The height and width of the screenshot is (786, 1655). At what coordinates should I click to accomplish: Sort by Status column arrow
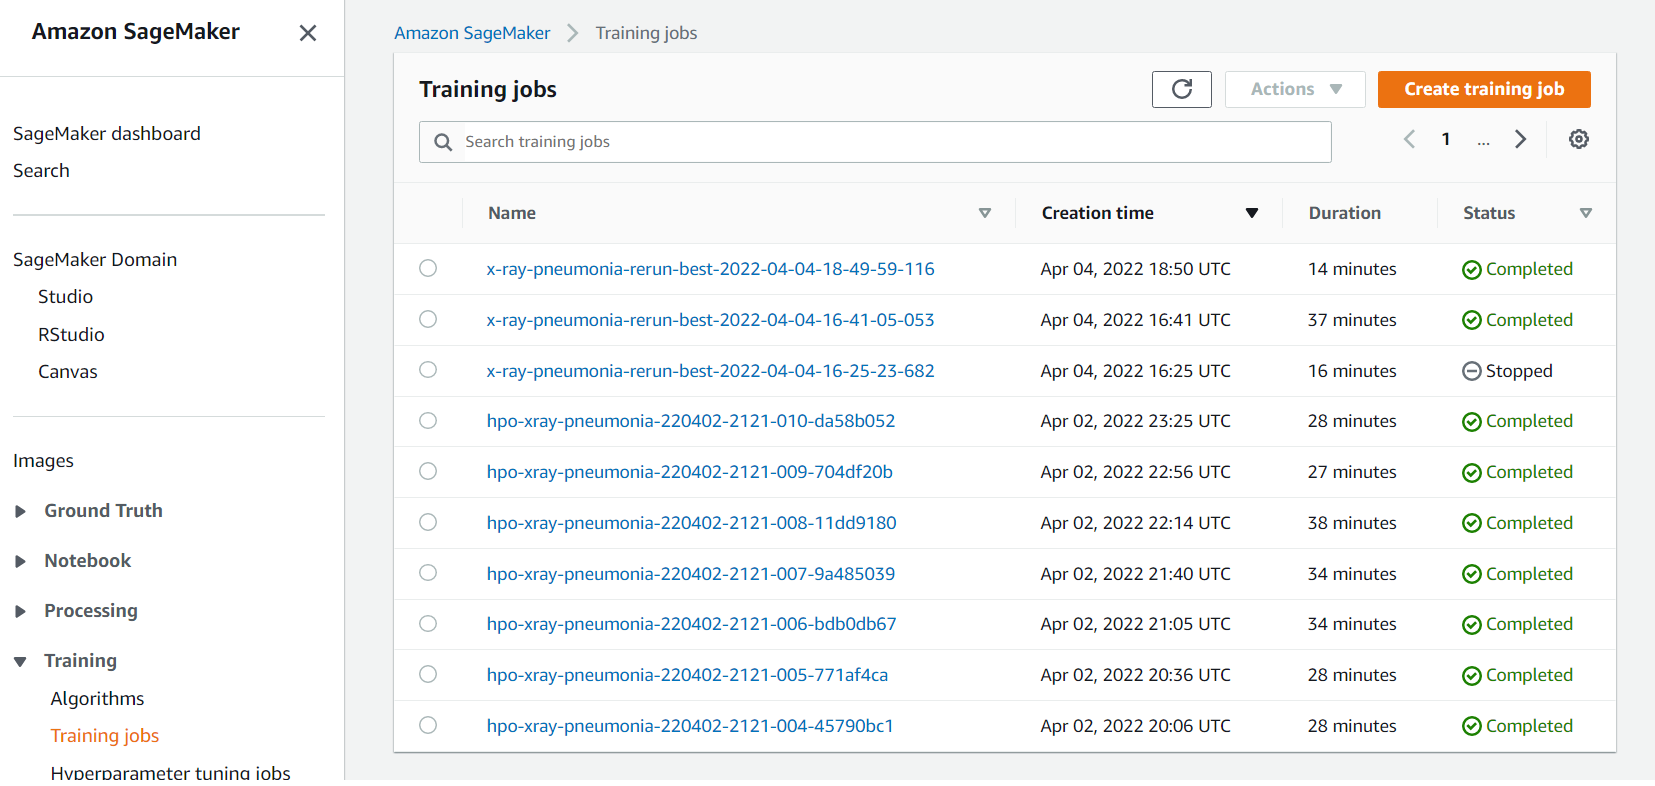tap(1585, 213)
